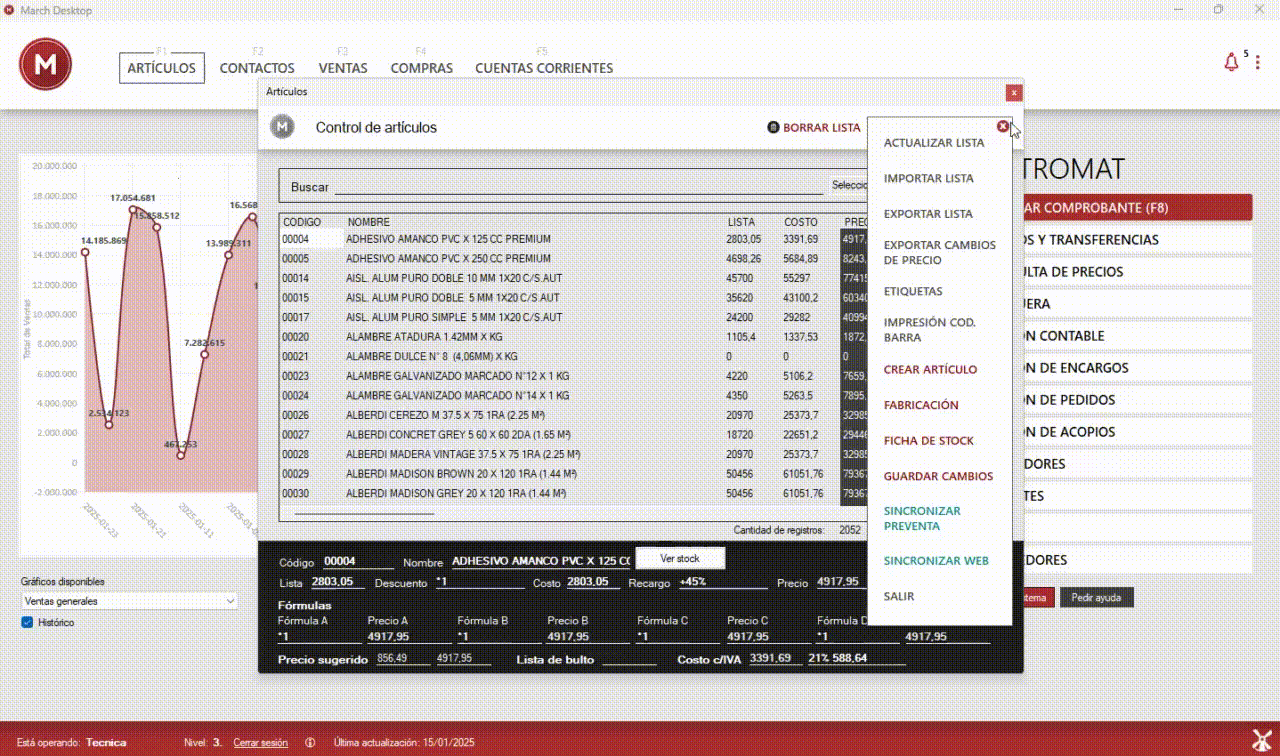Click the Fórmula A field
The width and height of the screenshot is (1280, 756).
(x=318, y=636)
